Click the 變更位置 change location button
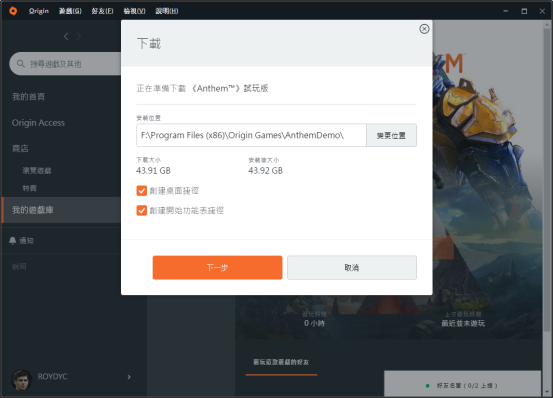The image size is (553, 398). point(391,135)
